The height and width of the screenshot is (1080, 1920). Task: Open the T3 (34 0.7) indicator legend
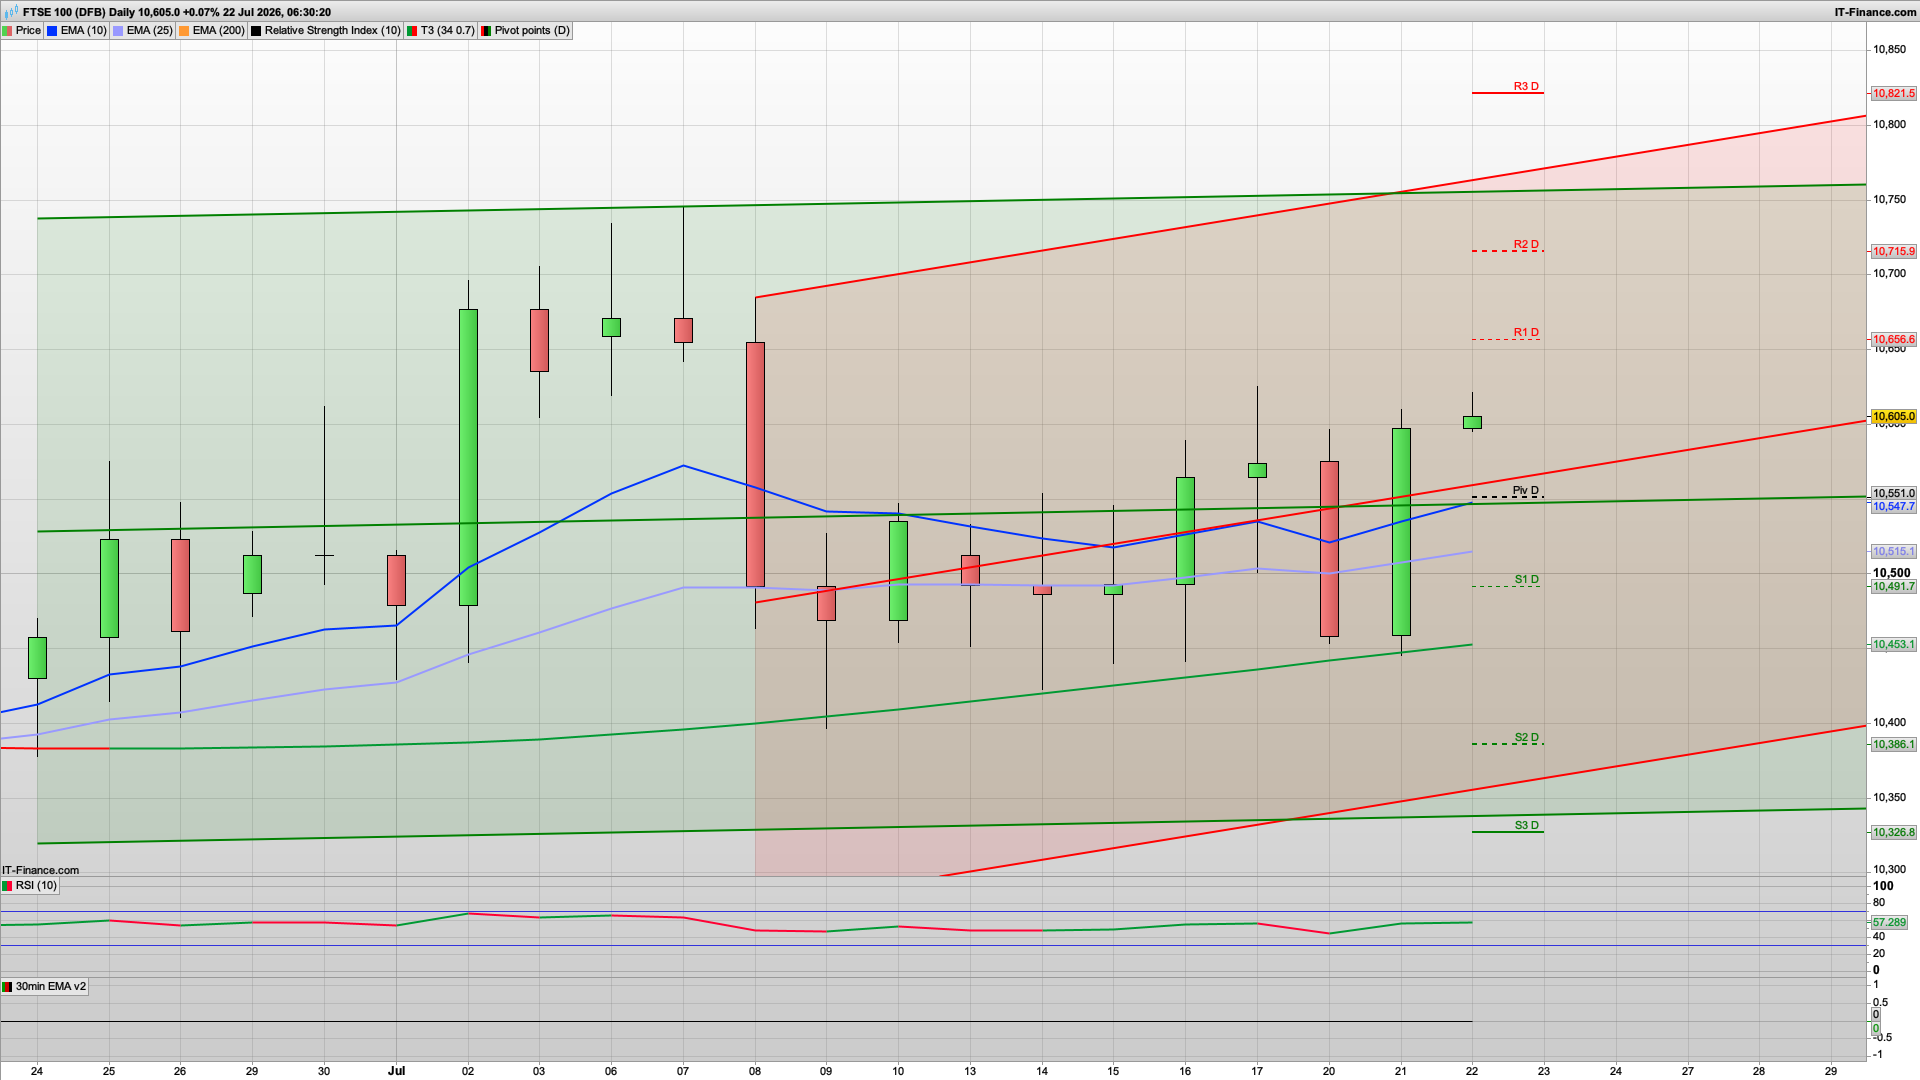point(441,31)
